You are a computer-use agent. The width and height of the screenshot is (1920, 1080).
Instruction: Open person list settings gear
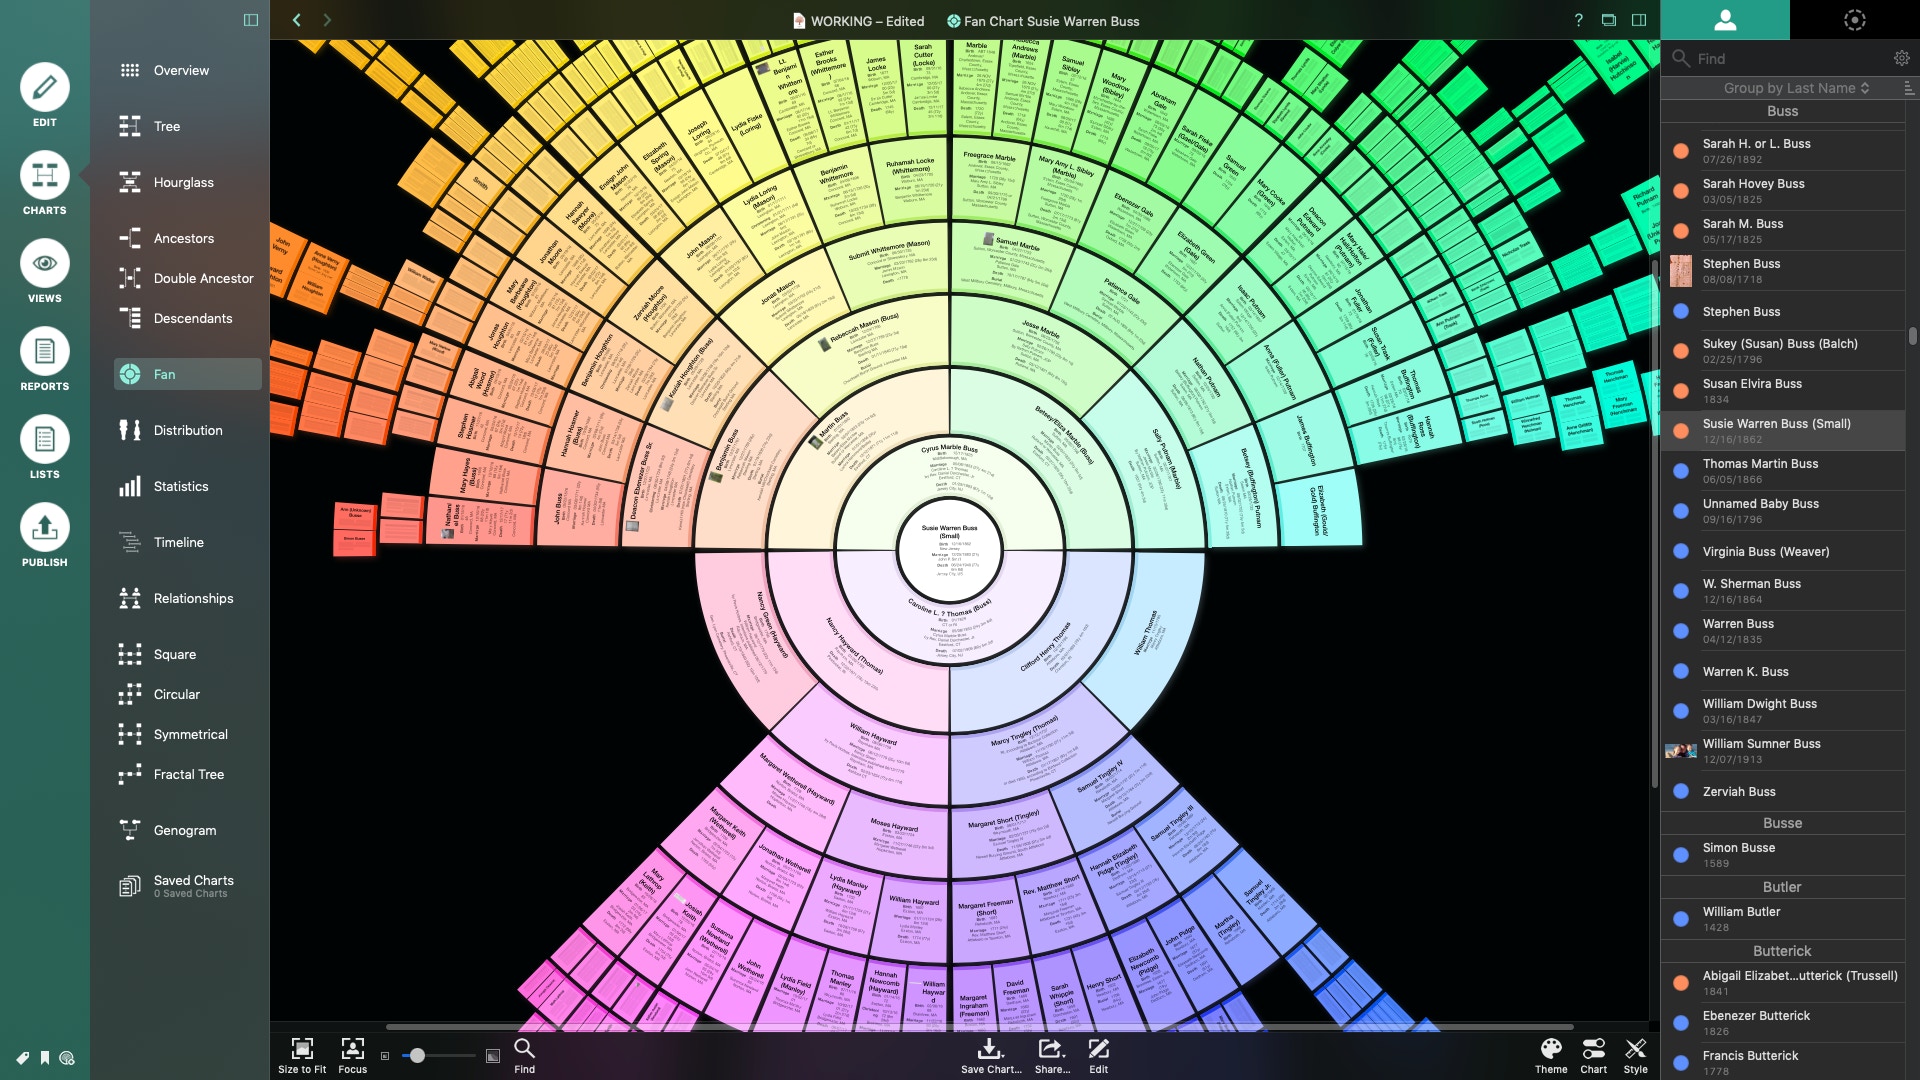click(x=1901, y=59)
